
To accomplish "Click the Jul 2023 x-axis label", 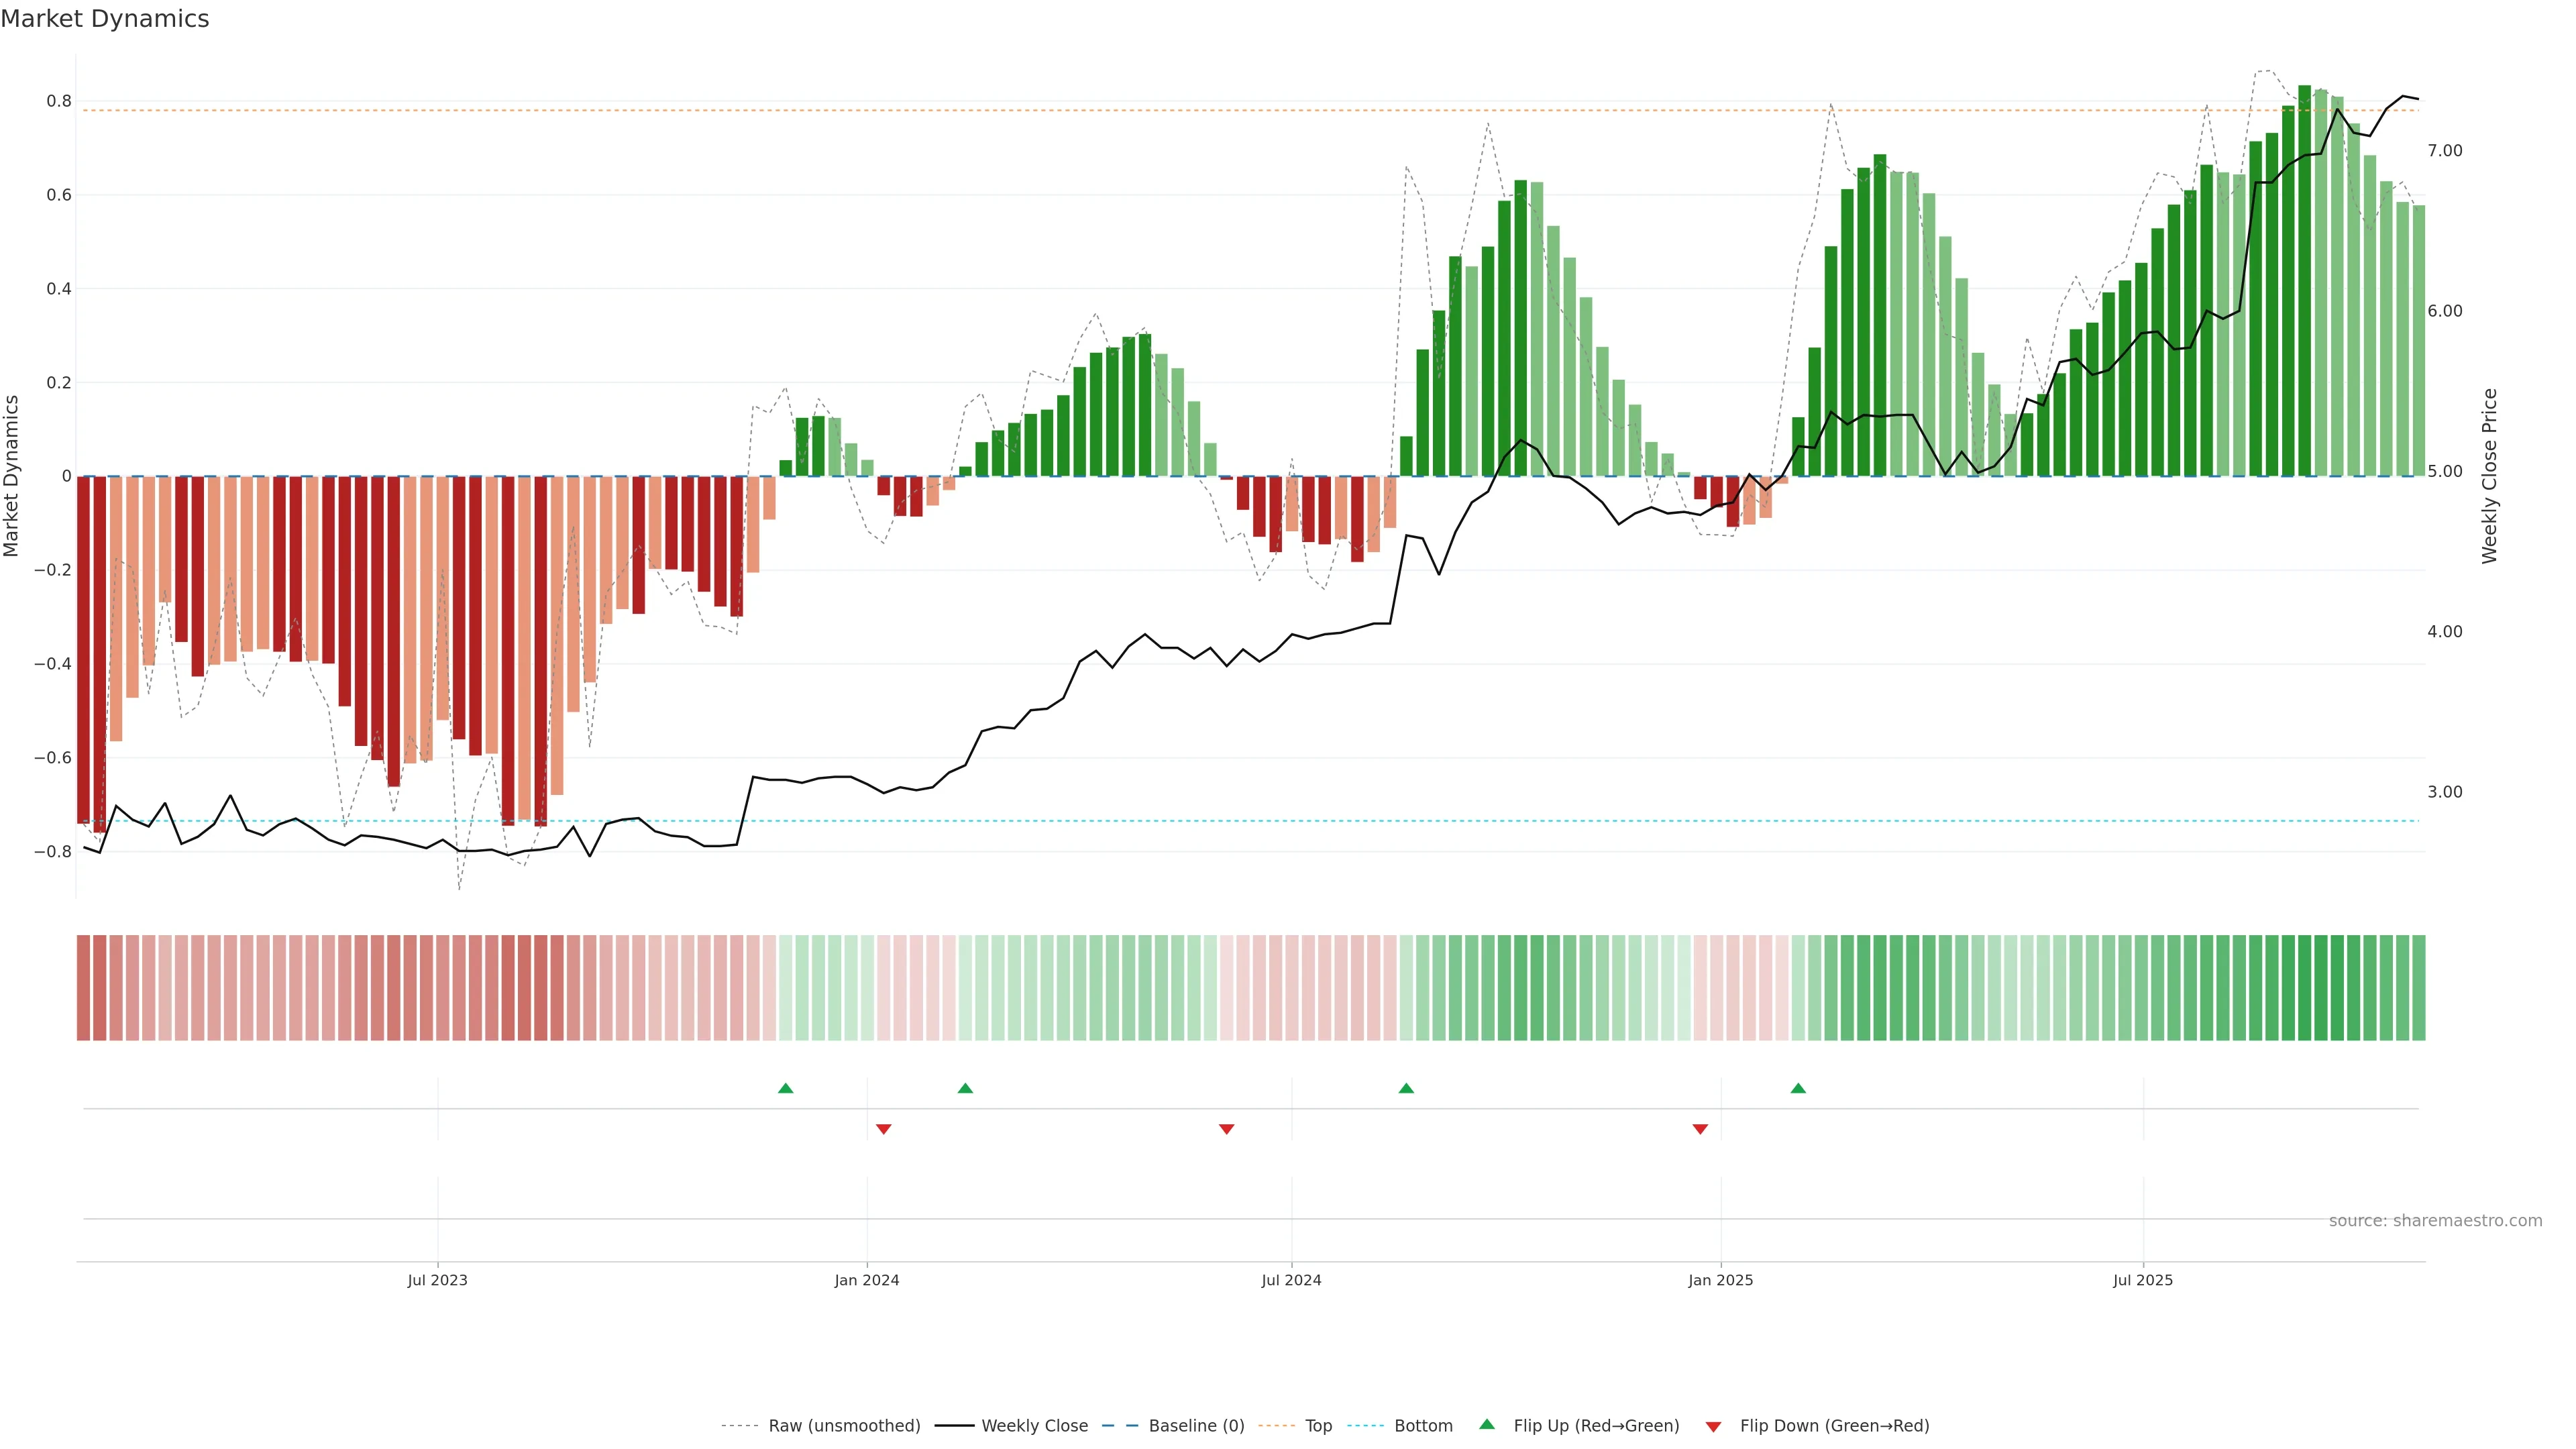I will click(x=437, y=1280).
